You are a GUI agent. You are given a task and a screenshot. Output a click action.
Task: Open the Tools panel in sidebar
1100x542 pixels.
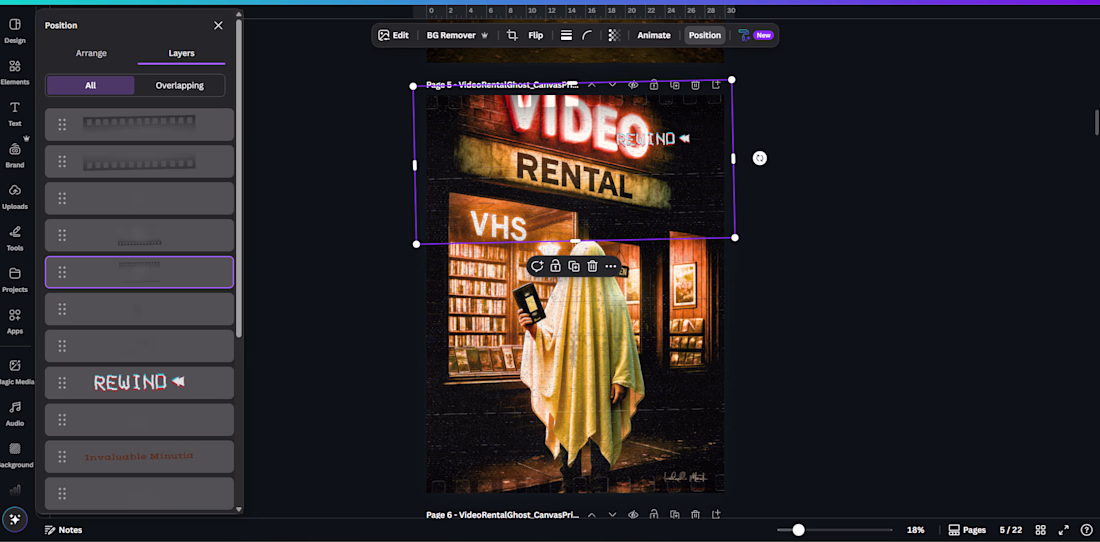coord(15,238)
